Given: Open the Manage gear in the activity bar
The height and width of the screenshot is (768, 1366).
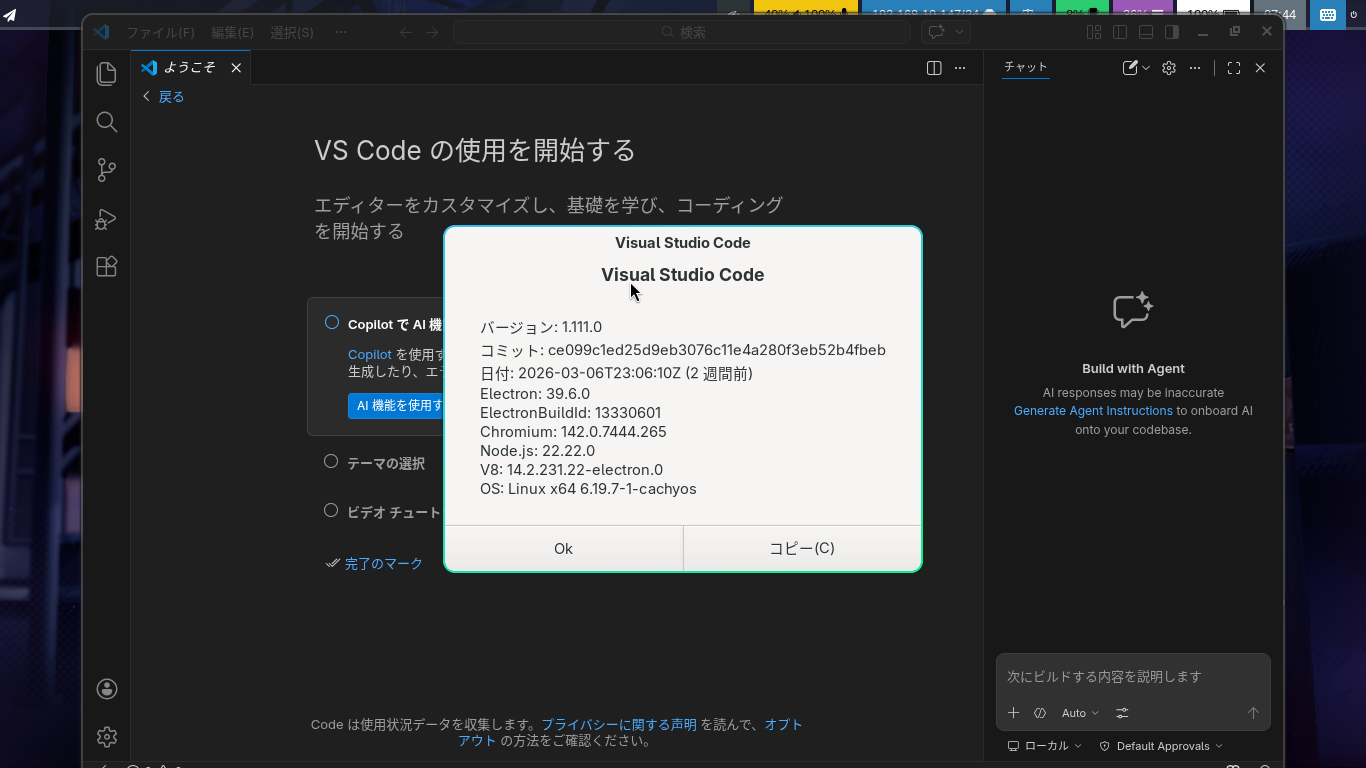Looking at the screenshot, I should click(107, 737).
